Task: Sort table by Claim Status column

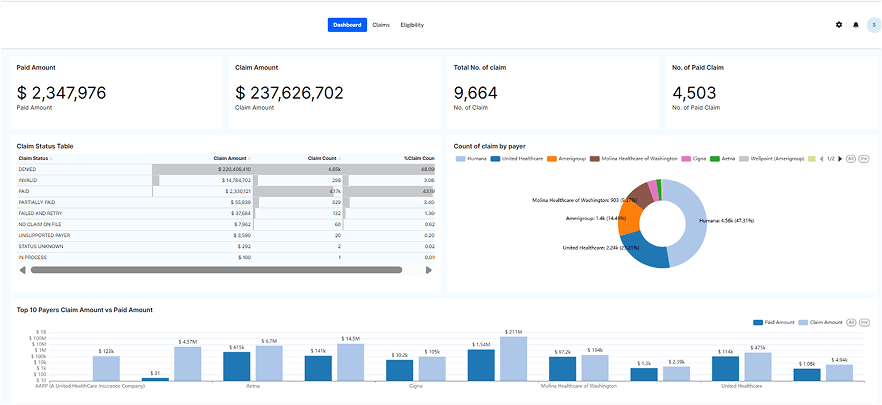Action: [34, 158]
